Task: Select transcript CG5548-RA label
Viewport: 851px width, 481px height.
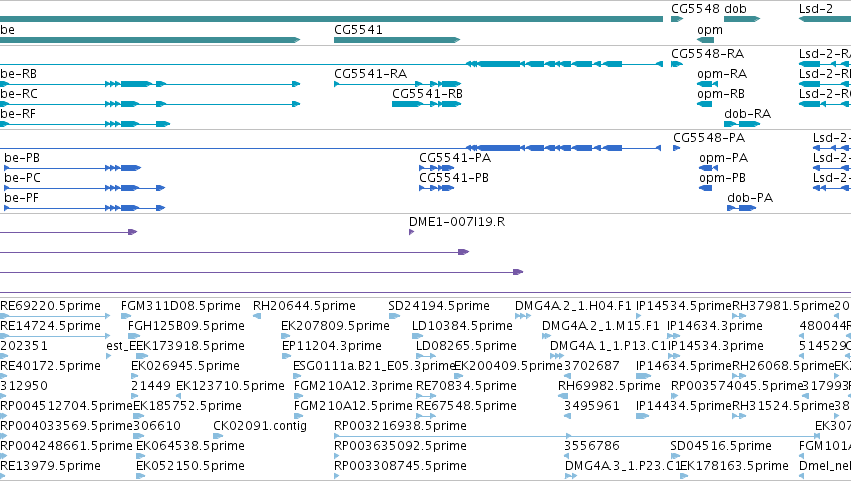Action: coord(708,54)
